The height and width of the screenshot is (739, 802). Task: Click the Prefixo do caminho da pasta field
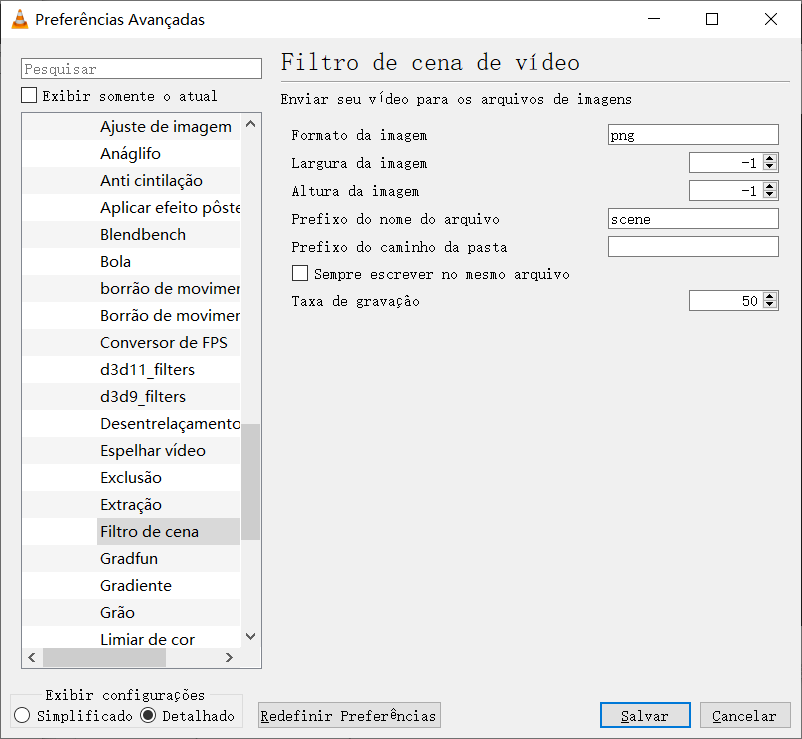692,247
